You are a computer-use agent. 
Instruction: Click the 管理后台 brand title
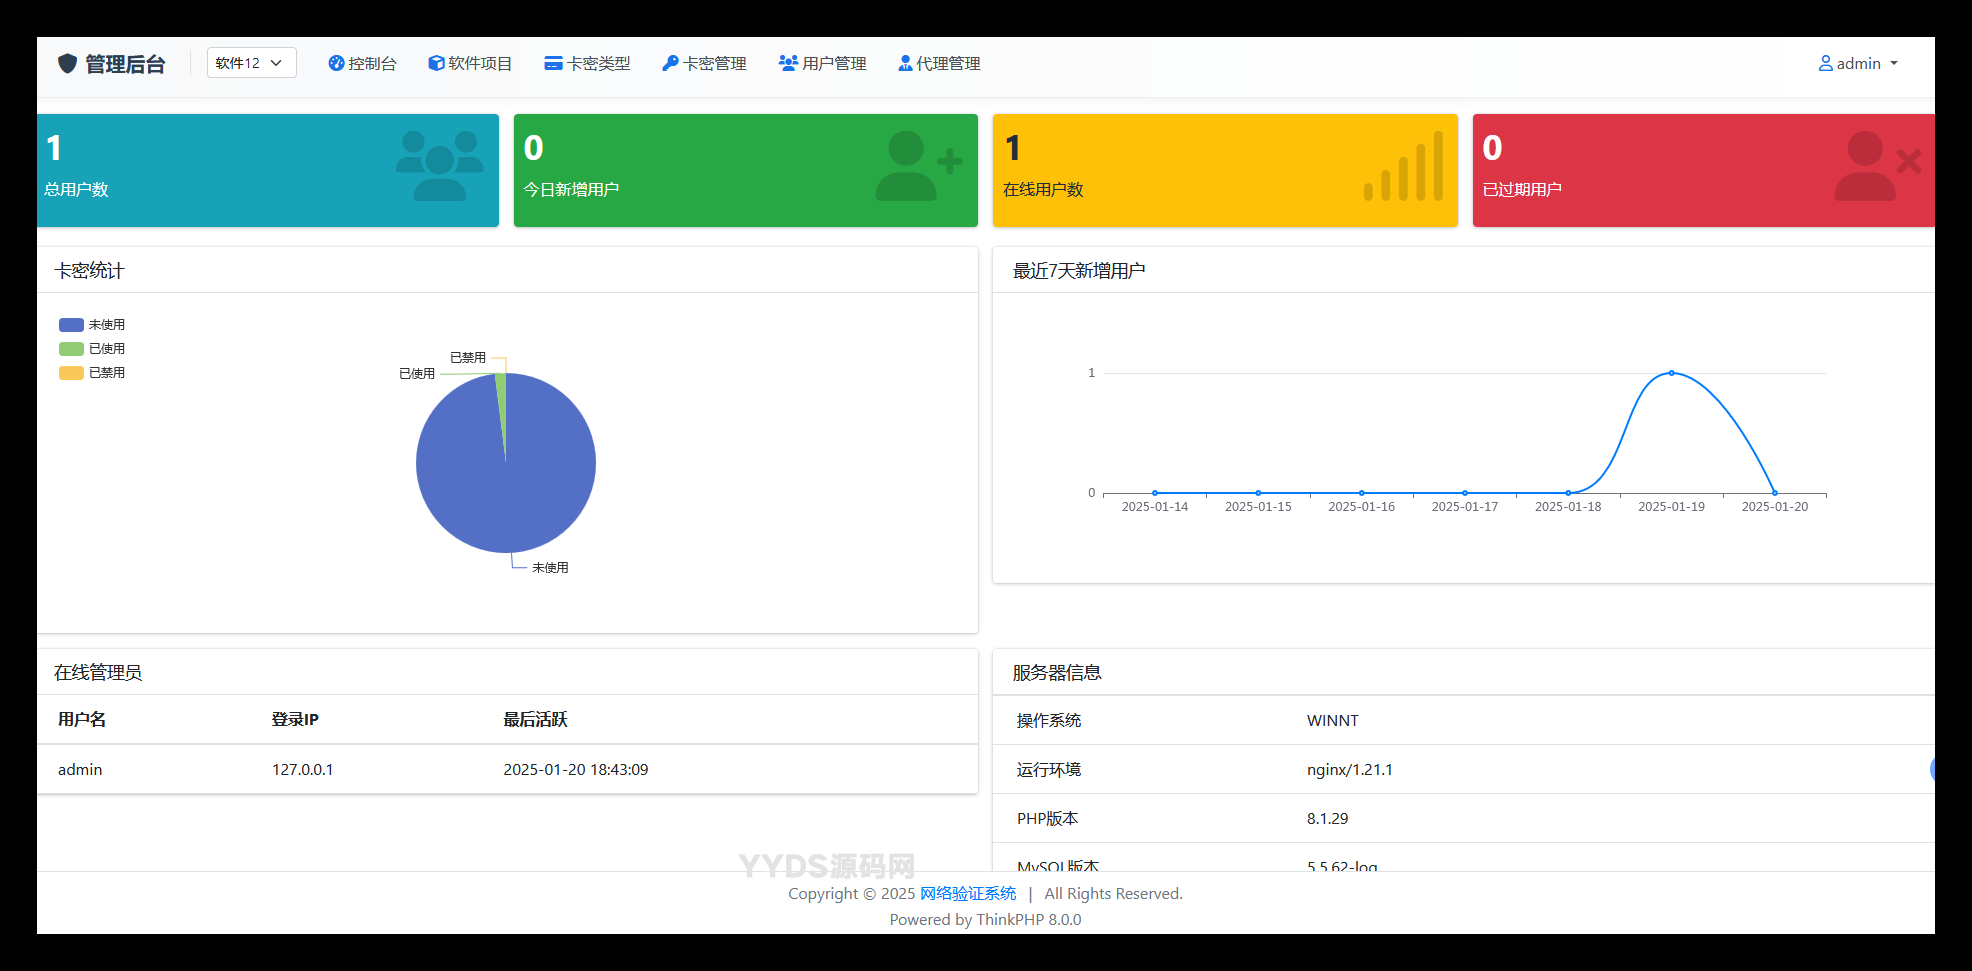tap(125, 65)
